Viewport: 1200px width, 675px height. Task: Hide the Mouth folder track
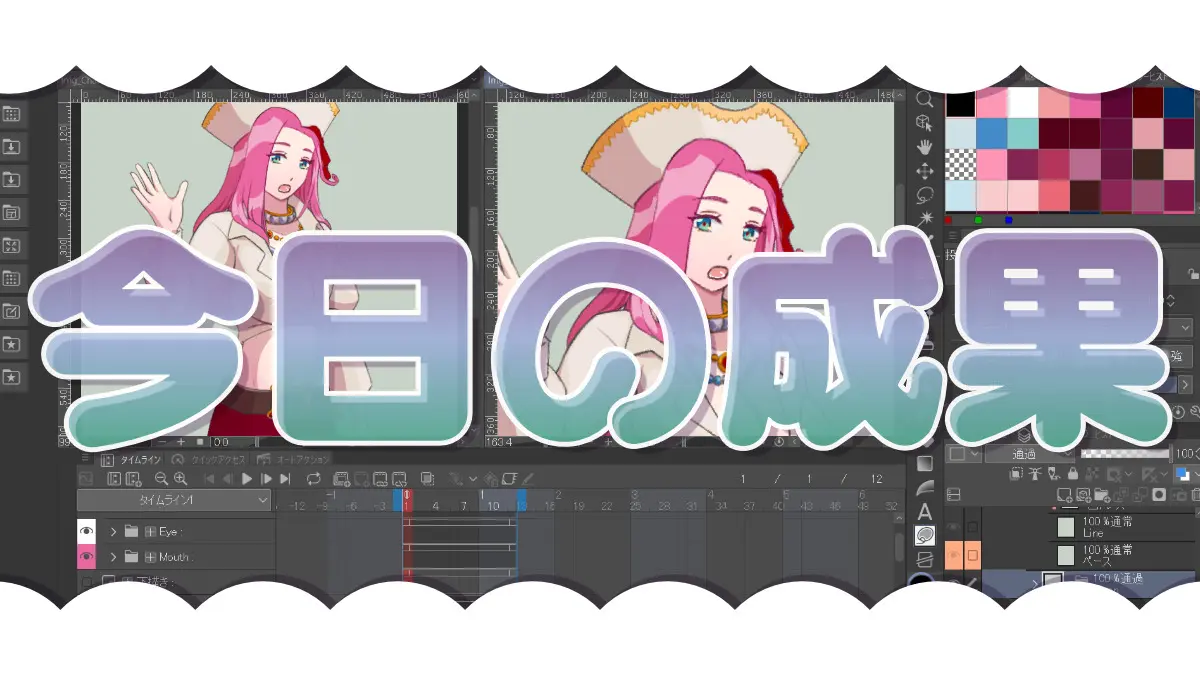coord(87,557)
